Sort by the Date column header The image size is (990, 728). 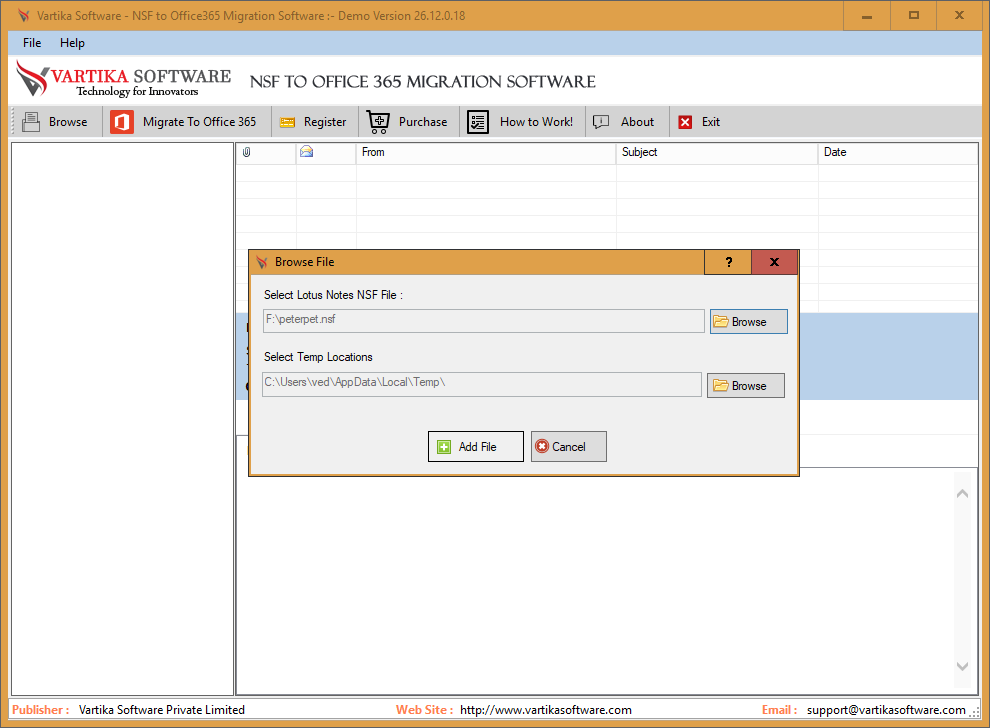tap(898, 152)
